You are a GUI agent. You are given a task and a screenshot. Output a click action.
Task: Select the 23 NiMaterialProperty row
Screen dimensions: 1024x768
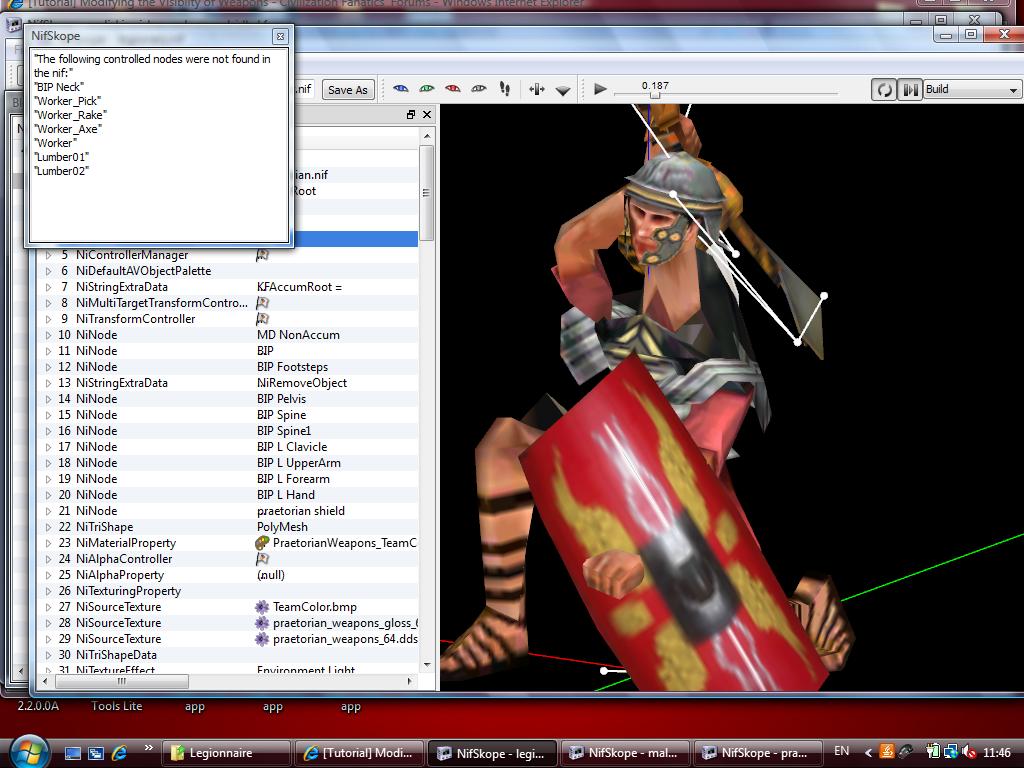[227, 543]
